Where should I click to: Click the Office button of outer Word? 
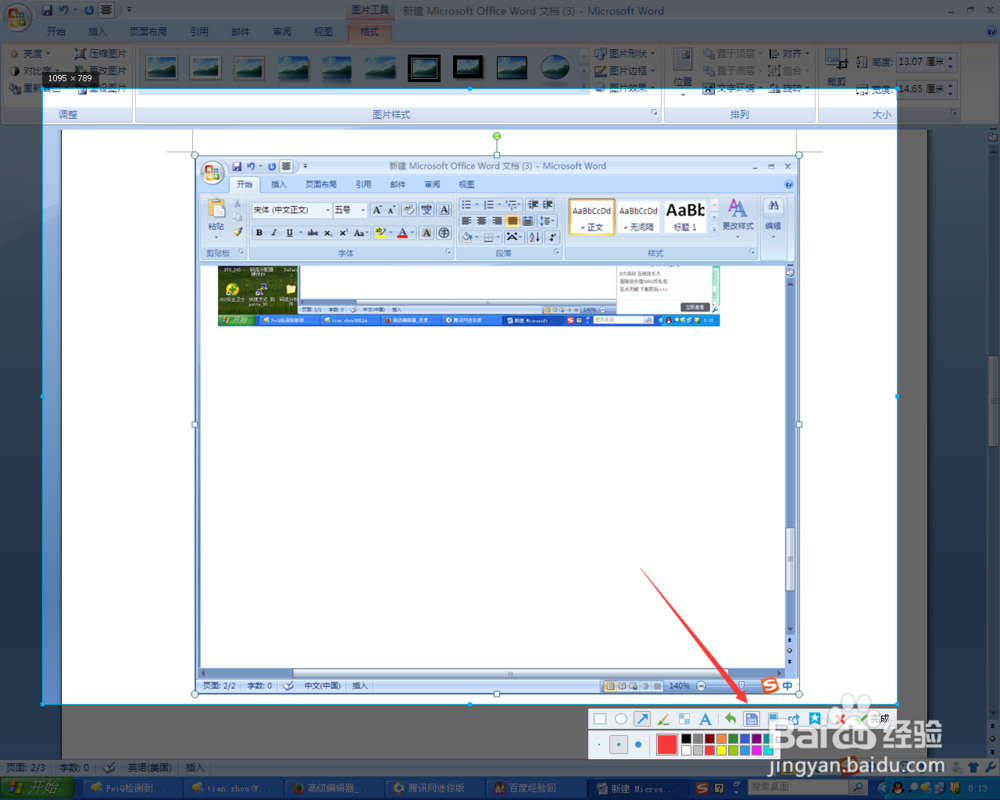click(18, 17)
